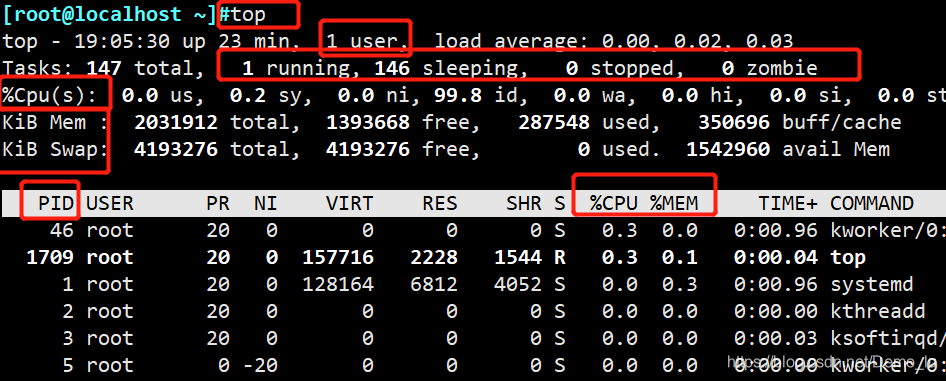Click the RES column header
The height and width of the screenshot is (381, 946).
pyautogui.click(x=439, y=203)
